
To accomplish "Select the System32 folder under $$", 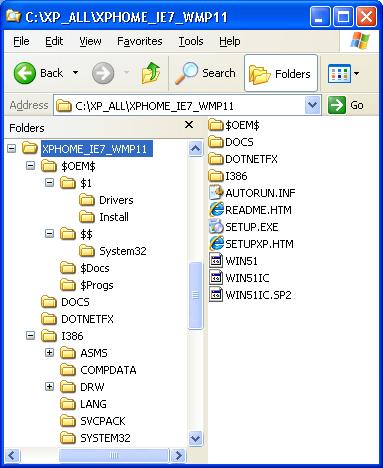I will [123, 251].
